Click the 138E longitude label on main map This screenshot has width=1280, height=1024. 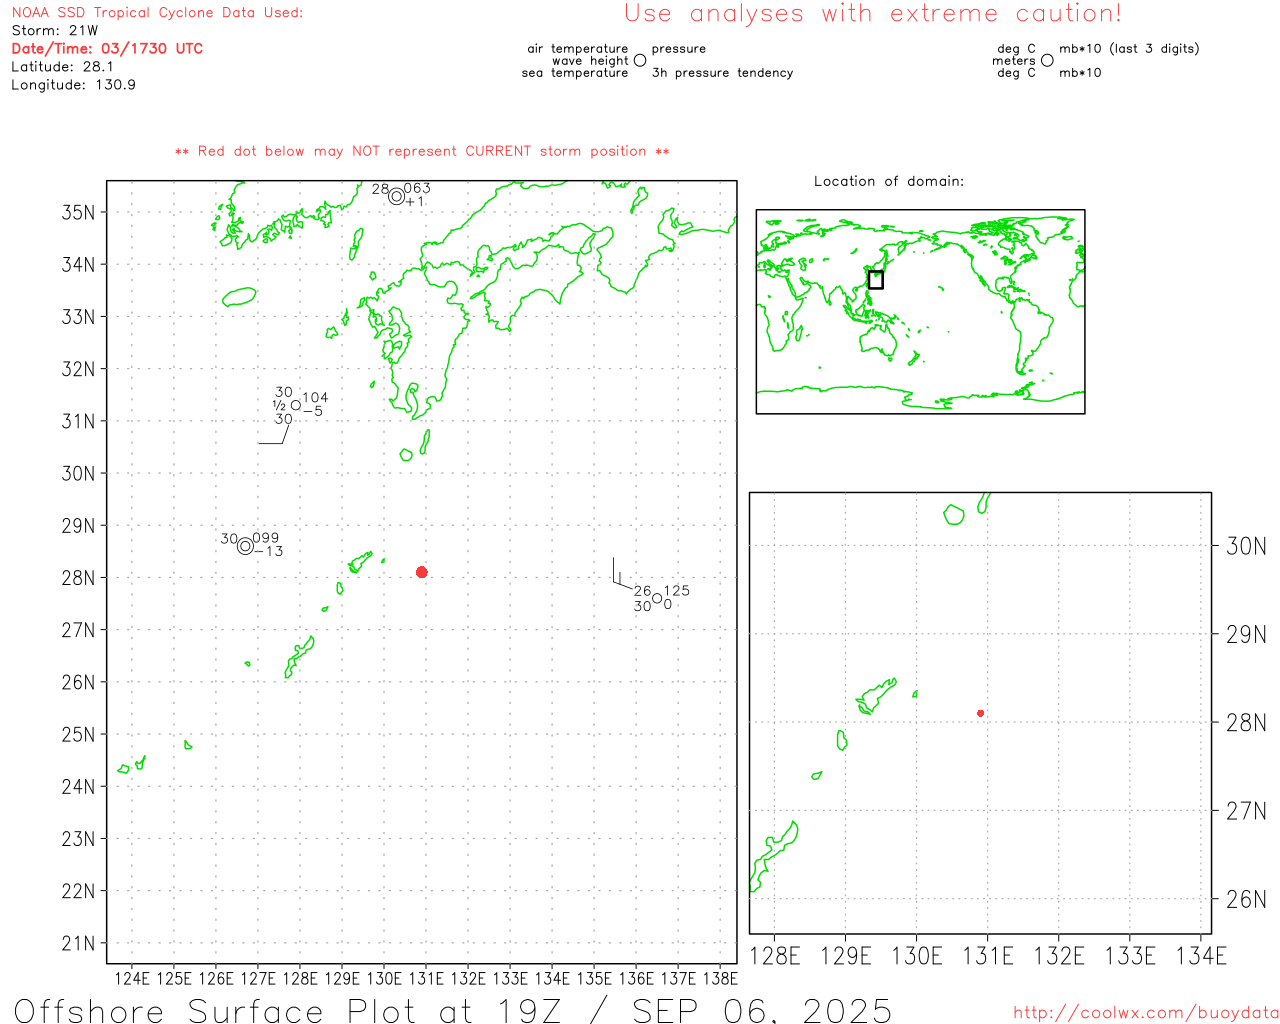click(x=720, y=979)
